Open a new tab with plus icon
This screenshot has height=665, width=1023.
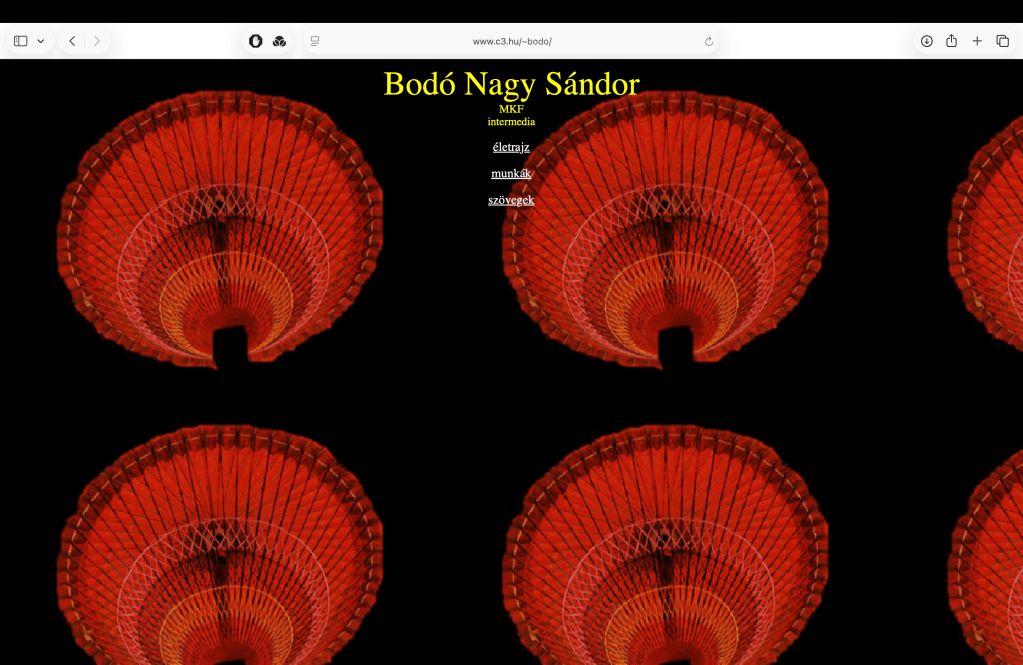pyautogui.click(x=977, y=41)
